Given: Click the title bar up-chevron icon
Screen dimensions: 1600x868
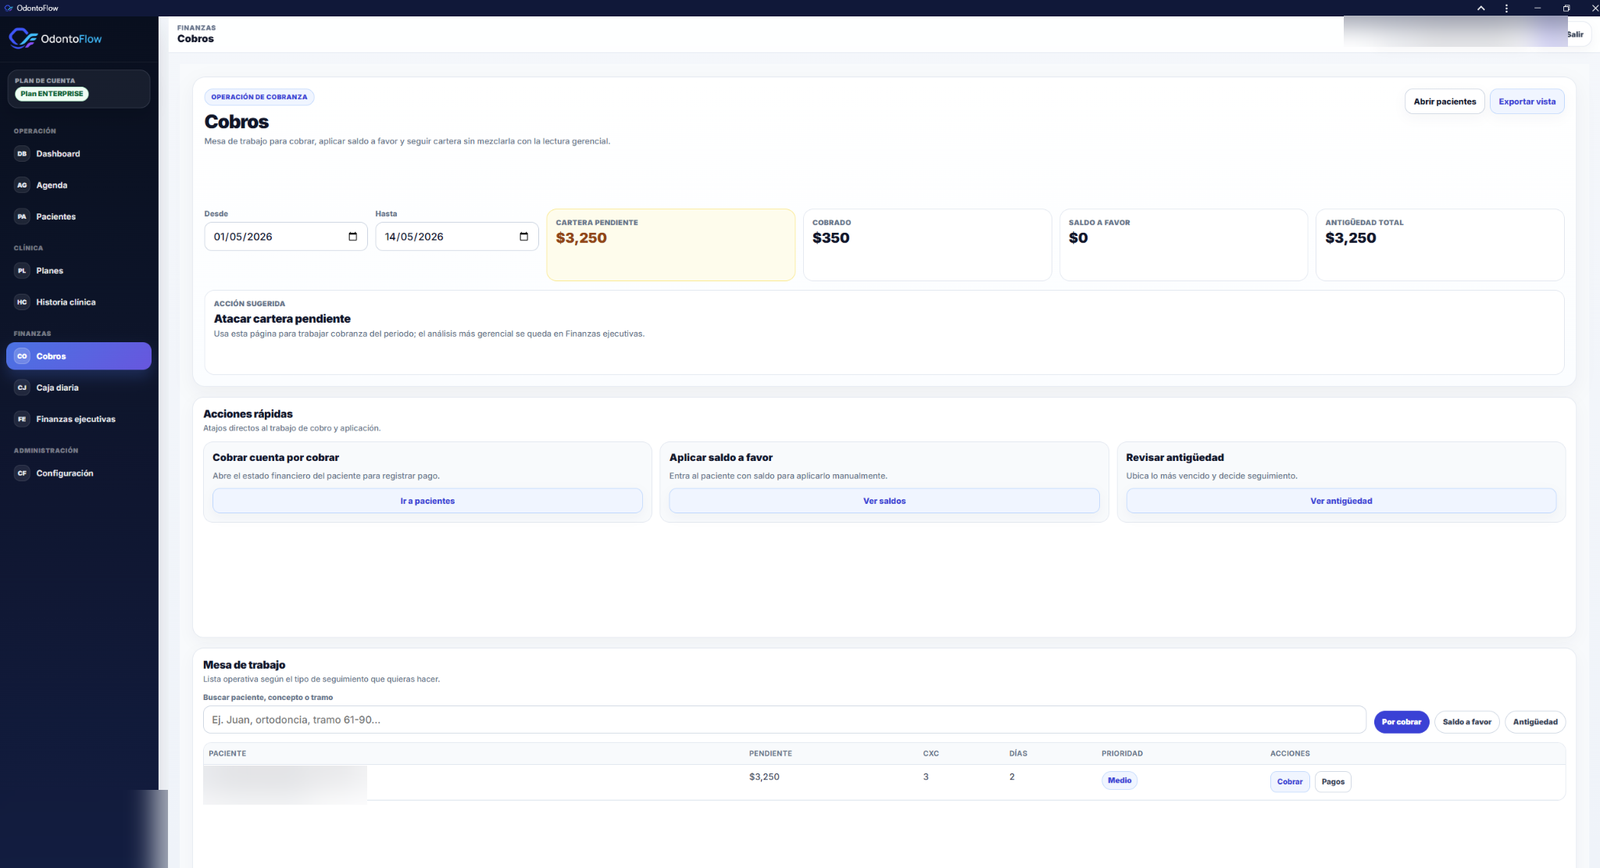Looking at the screenshot, I should coord(1481,8).
